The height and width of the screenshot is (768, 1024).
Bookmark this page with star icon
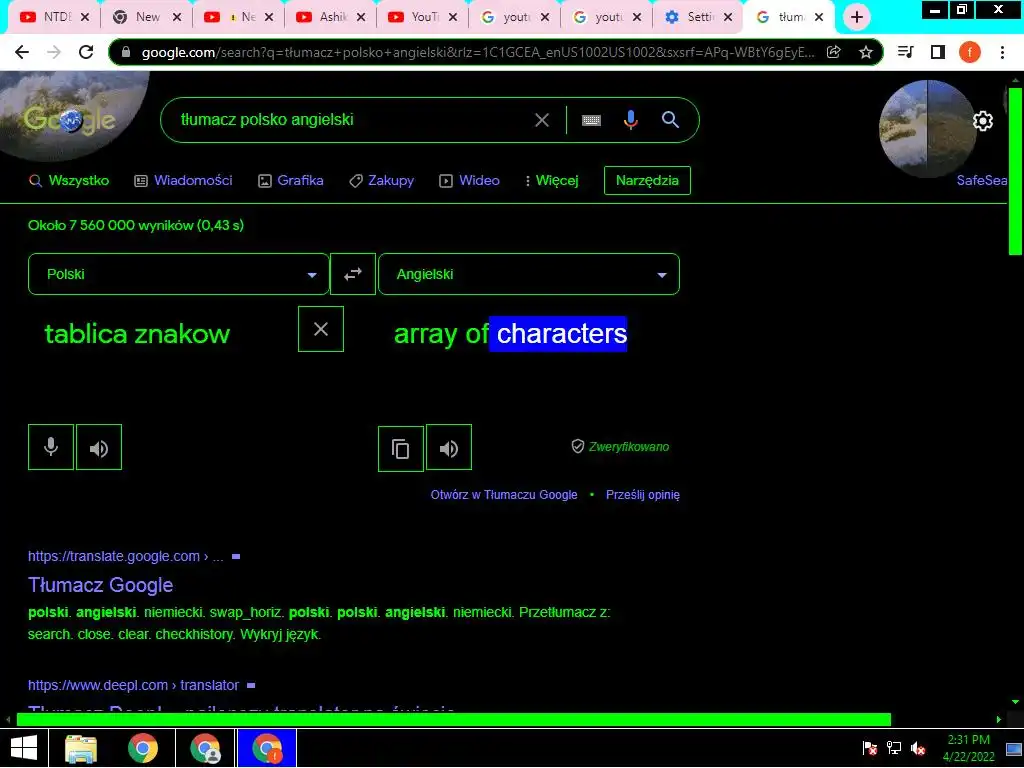click(x=866, y=52)
